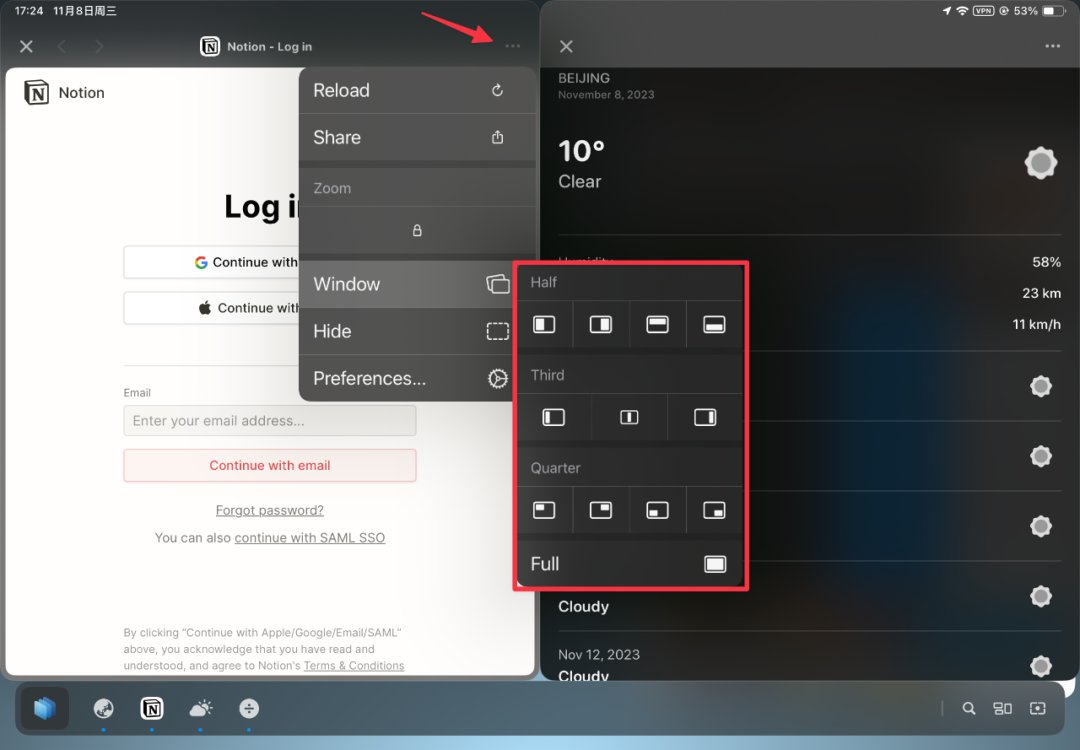This screenshot has width=1080, height=750.
Task: Snap window to bottom-left quarter
Action: pyautogui.click(x=657, y=510)
